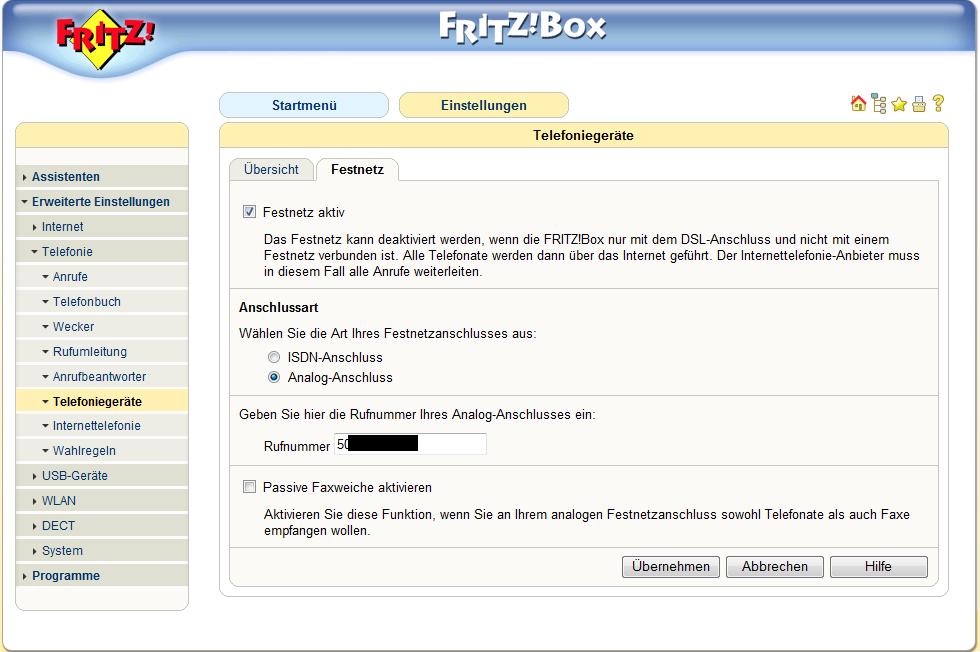The image size is (980, 652).
Task: Expand WLAN sidebar item
Action: pyautogui.click(x=102, y=500)
